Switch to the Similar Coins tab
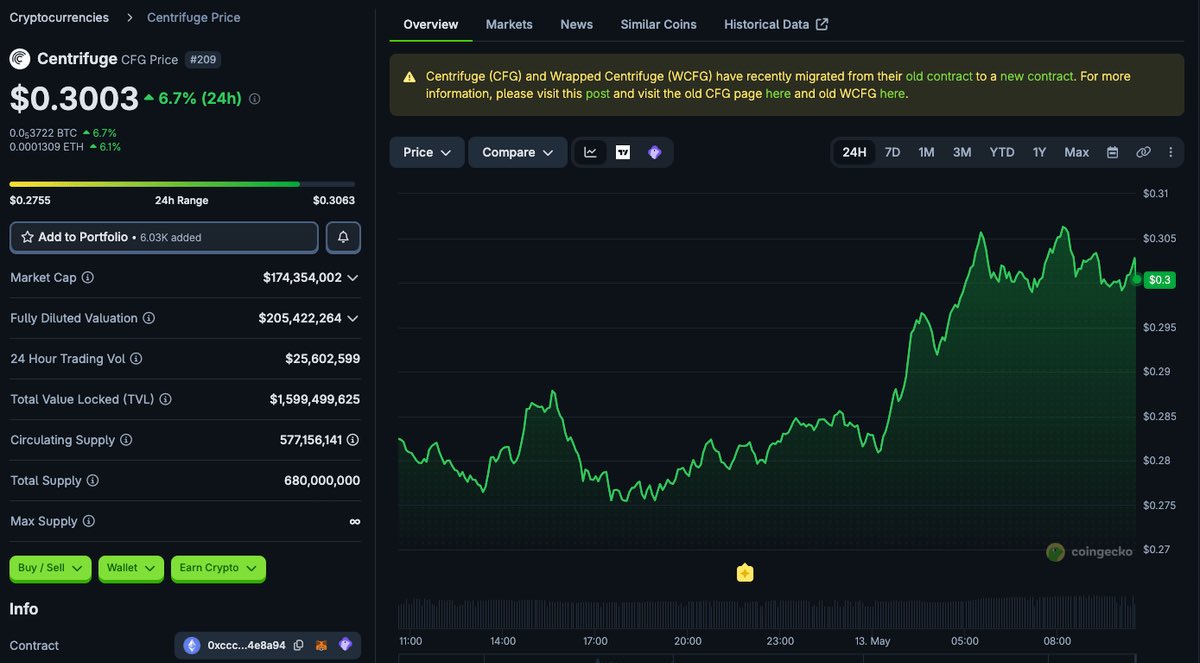The height and width of the screenshot is (663, 1200). pyautogui.click(x=658, y=24)
